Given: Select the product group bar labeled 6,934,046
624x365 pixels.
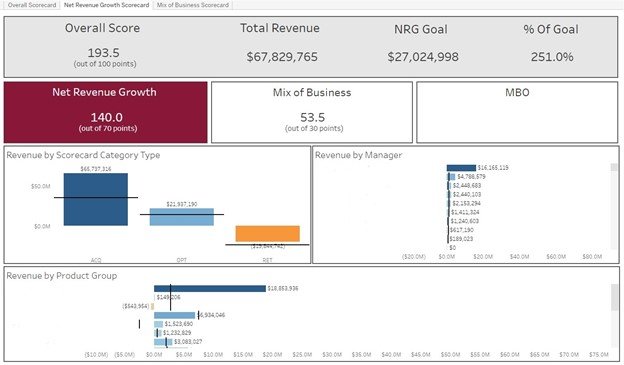Looking at the screenshot, I should pos(175,315).
